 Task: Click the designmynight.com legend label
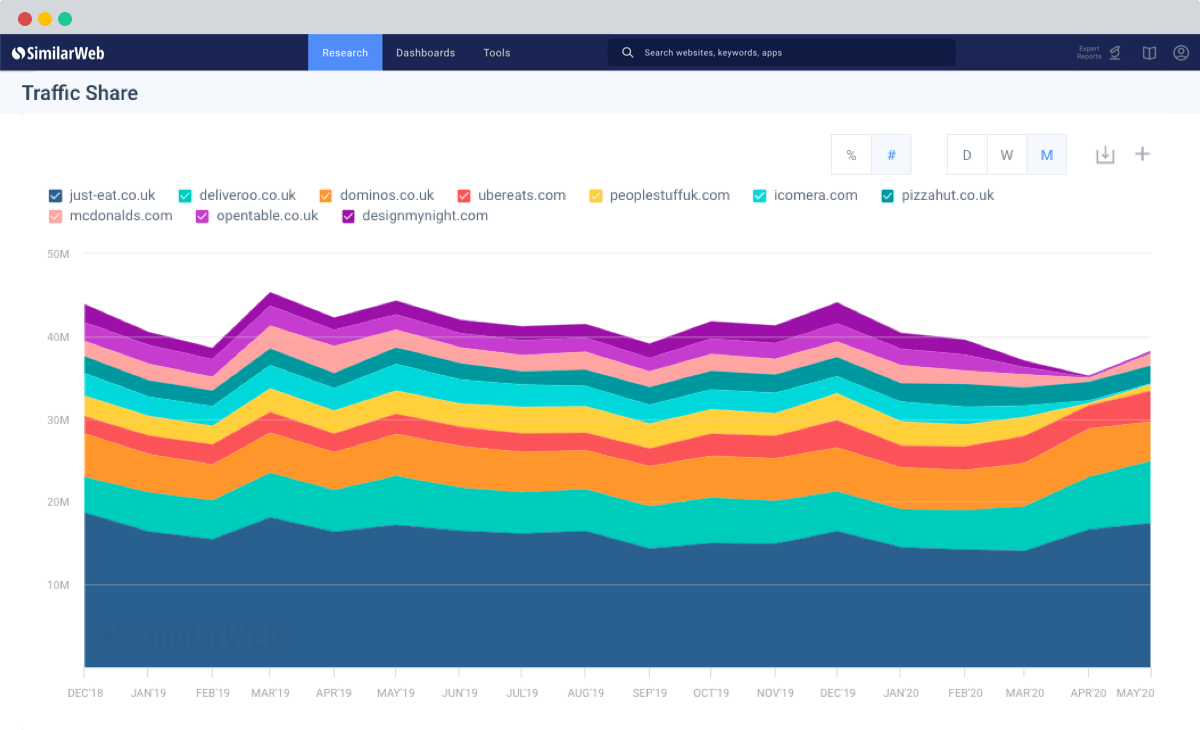tap(425, 216)
